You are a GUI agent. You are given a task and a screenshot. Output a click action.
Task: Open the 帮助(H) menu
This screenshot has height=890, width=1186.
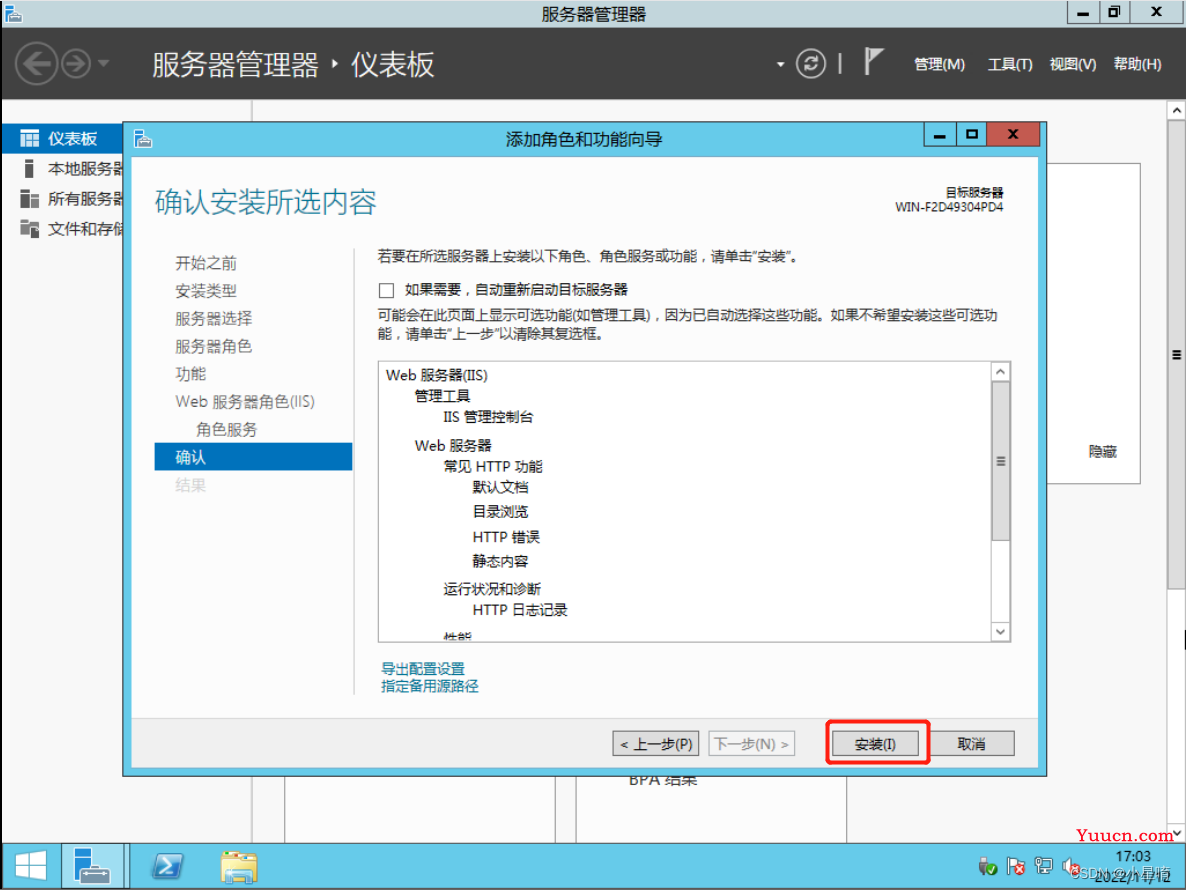(x=1137, y=65)
